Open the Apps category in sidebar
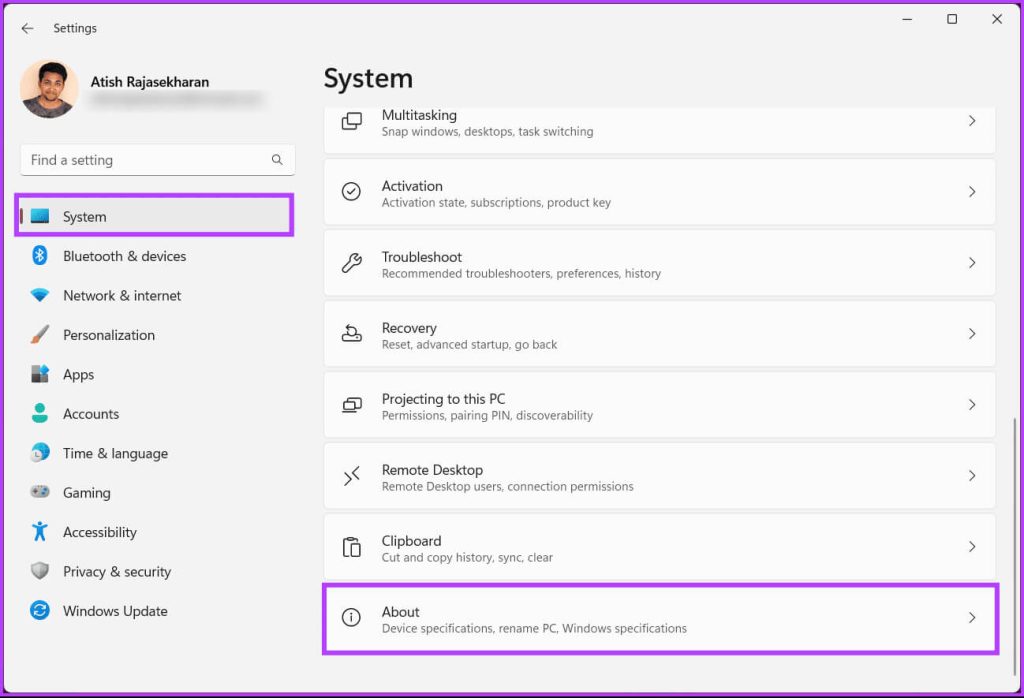1024x698 pixels. tap(78, 375)
